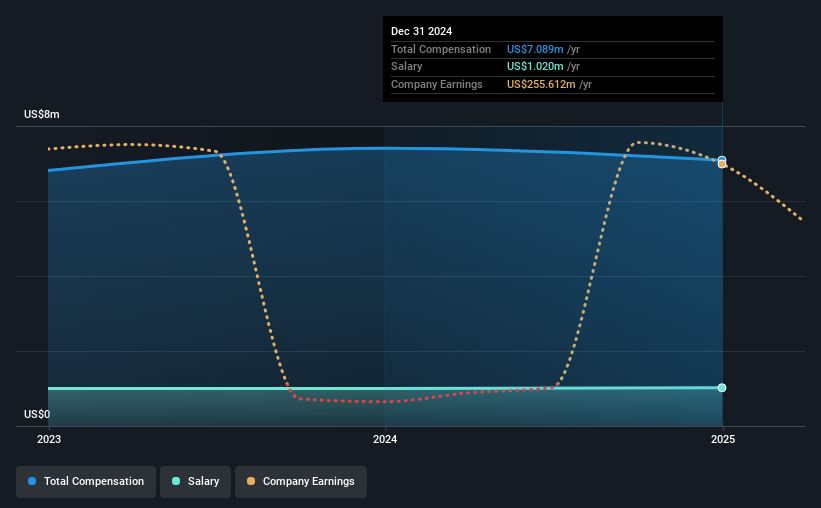This screenshot has width=821, height=508.
Task: Select the blue Total Compensation data point marker
Action: point(722,160)
